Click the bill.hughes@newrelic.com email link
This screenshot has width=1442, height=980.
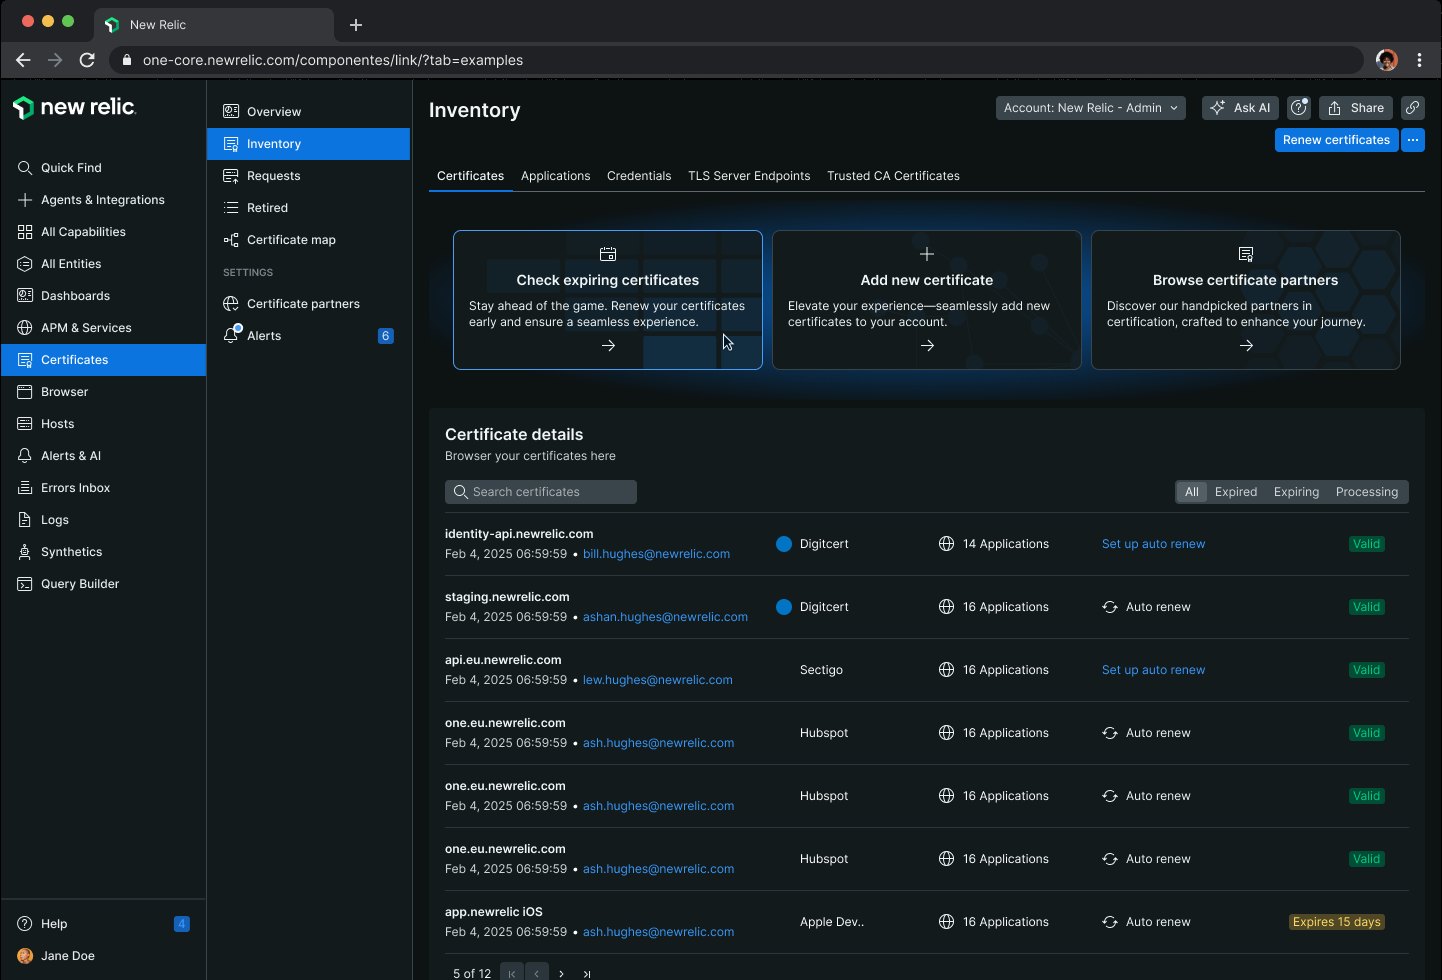pyautogui.click(x=656, y=554)
